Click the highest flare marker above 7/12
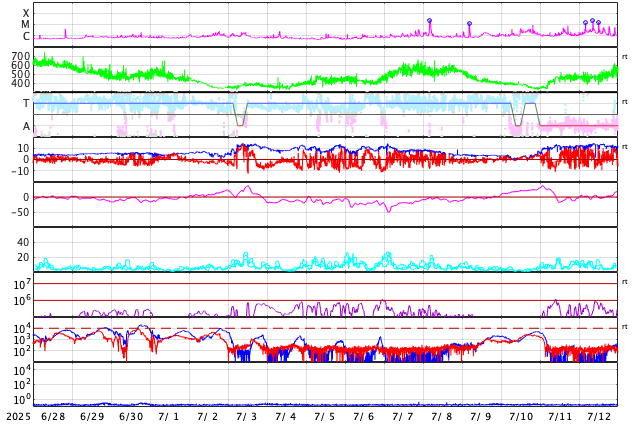The width and height of the screenshot is (634, 424). 592,21
